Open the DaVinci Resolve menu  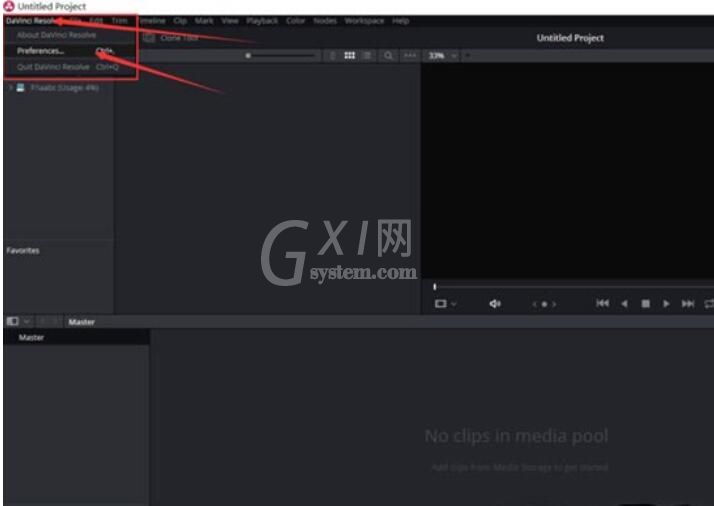(31, 20)
